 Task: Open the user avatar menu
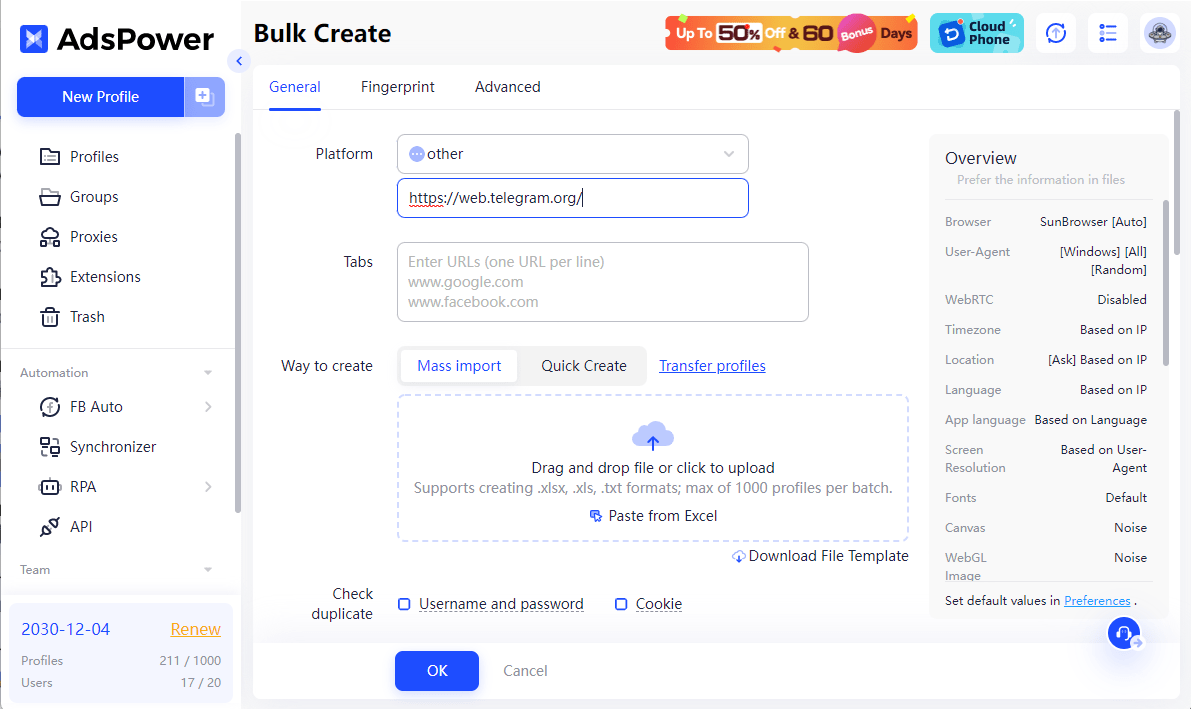[1159, 33]
